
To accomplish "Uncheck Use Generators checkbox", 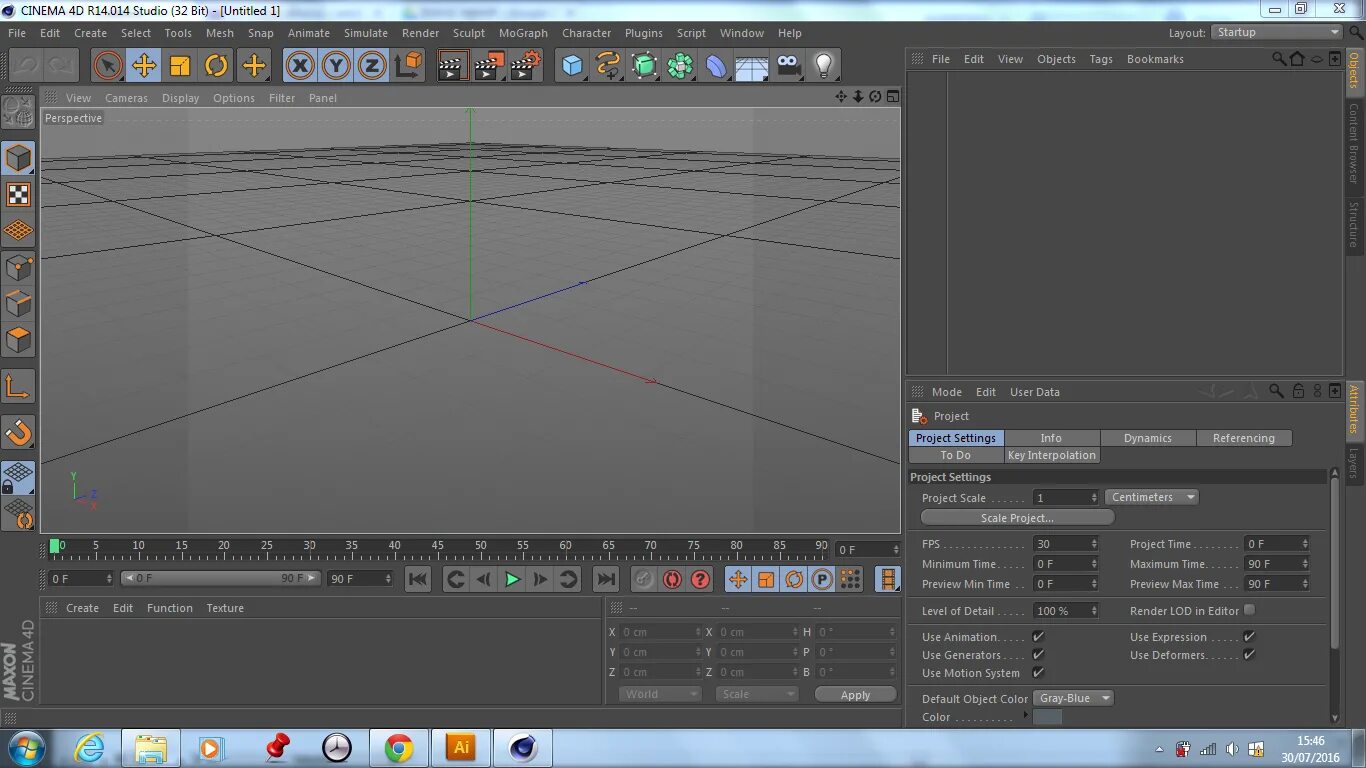I will (x=1038, y=655).
